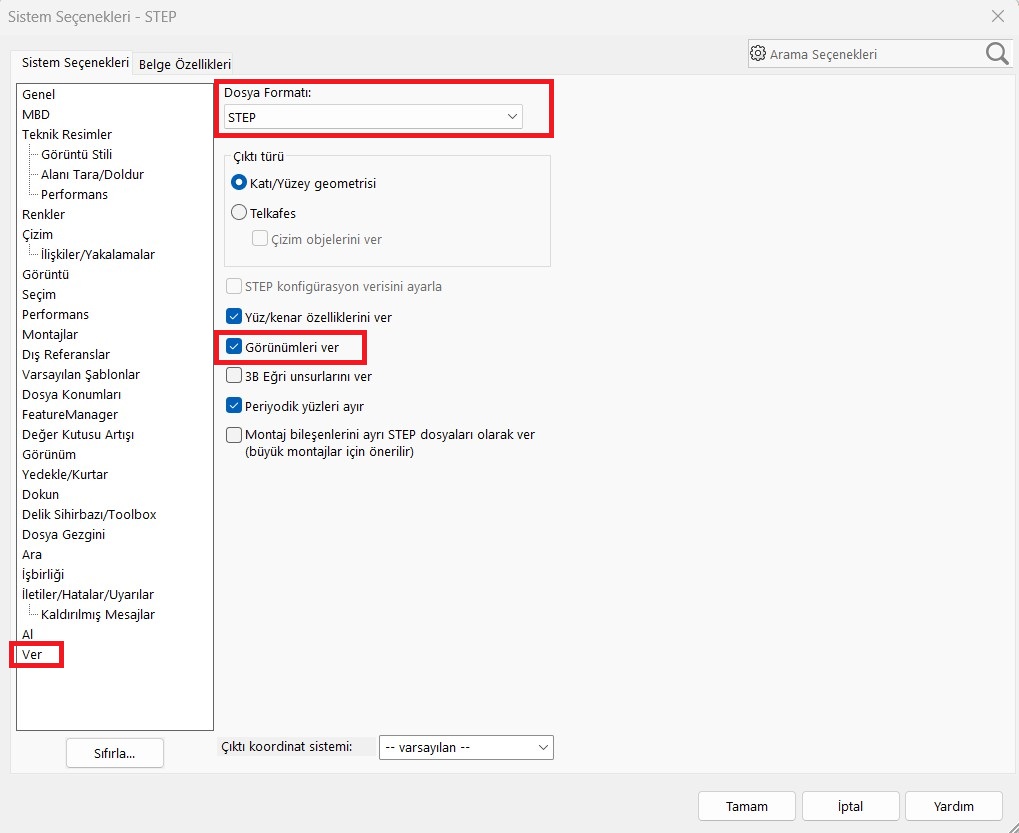Uncheck Yüz/kenar özelliklerini ver
1019x833 pixels.
point(234,317)
